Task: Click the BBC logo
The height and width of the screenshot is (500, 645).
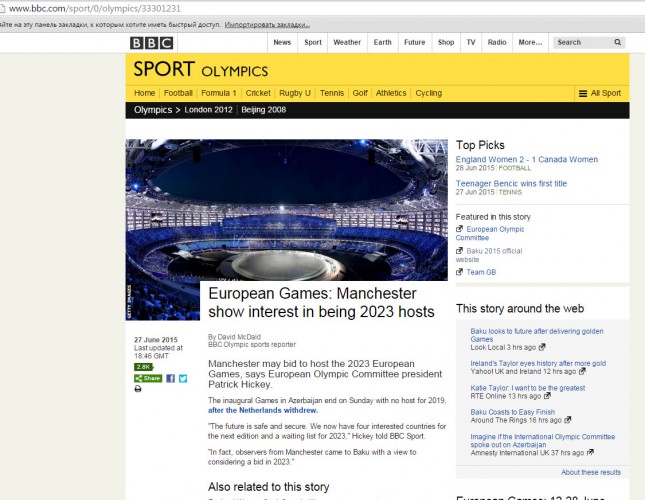Action: coord(151,43)
